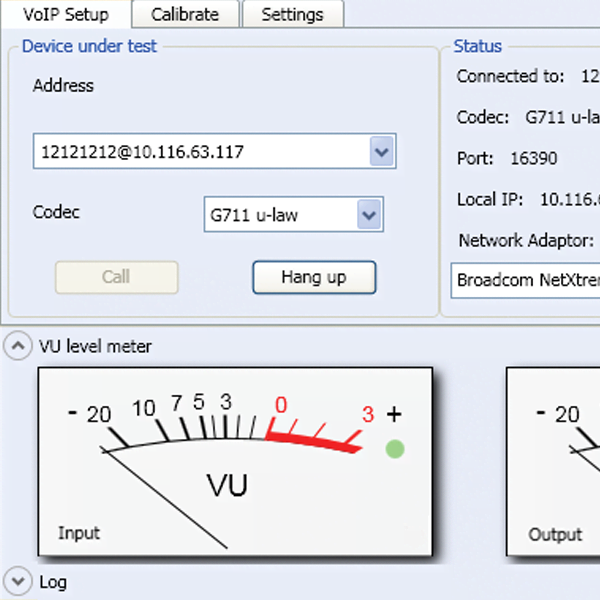This screenshot has width=600, height=600.
Task: Open the Codec dropdown arrow
Action: (x=369, y=214)
